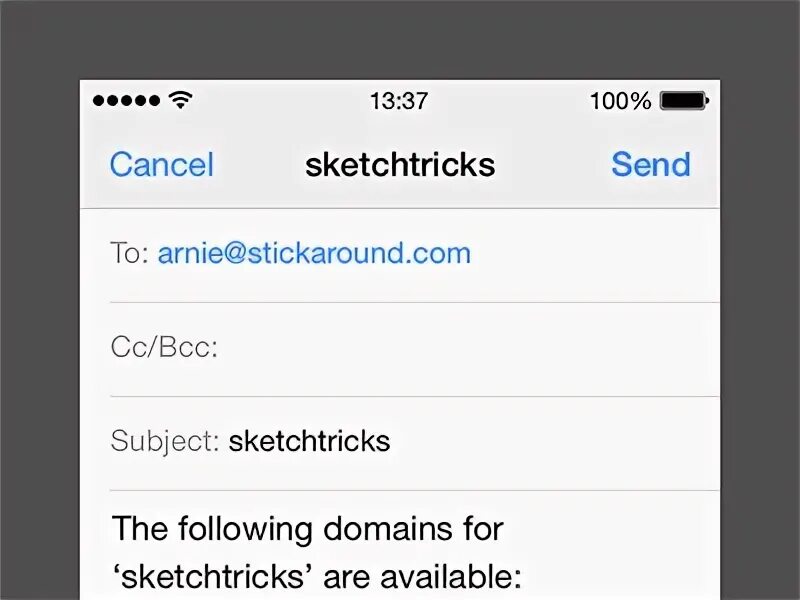Tap the To: label
800x600 pixels.
[x=129, y=253]
